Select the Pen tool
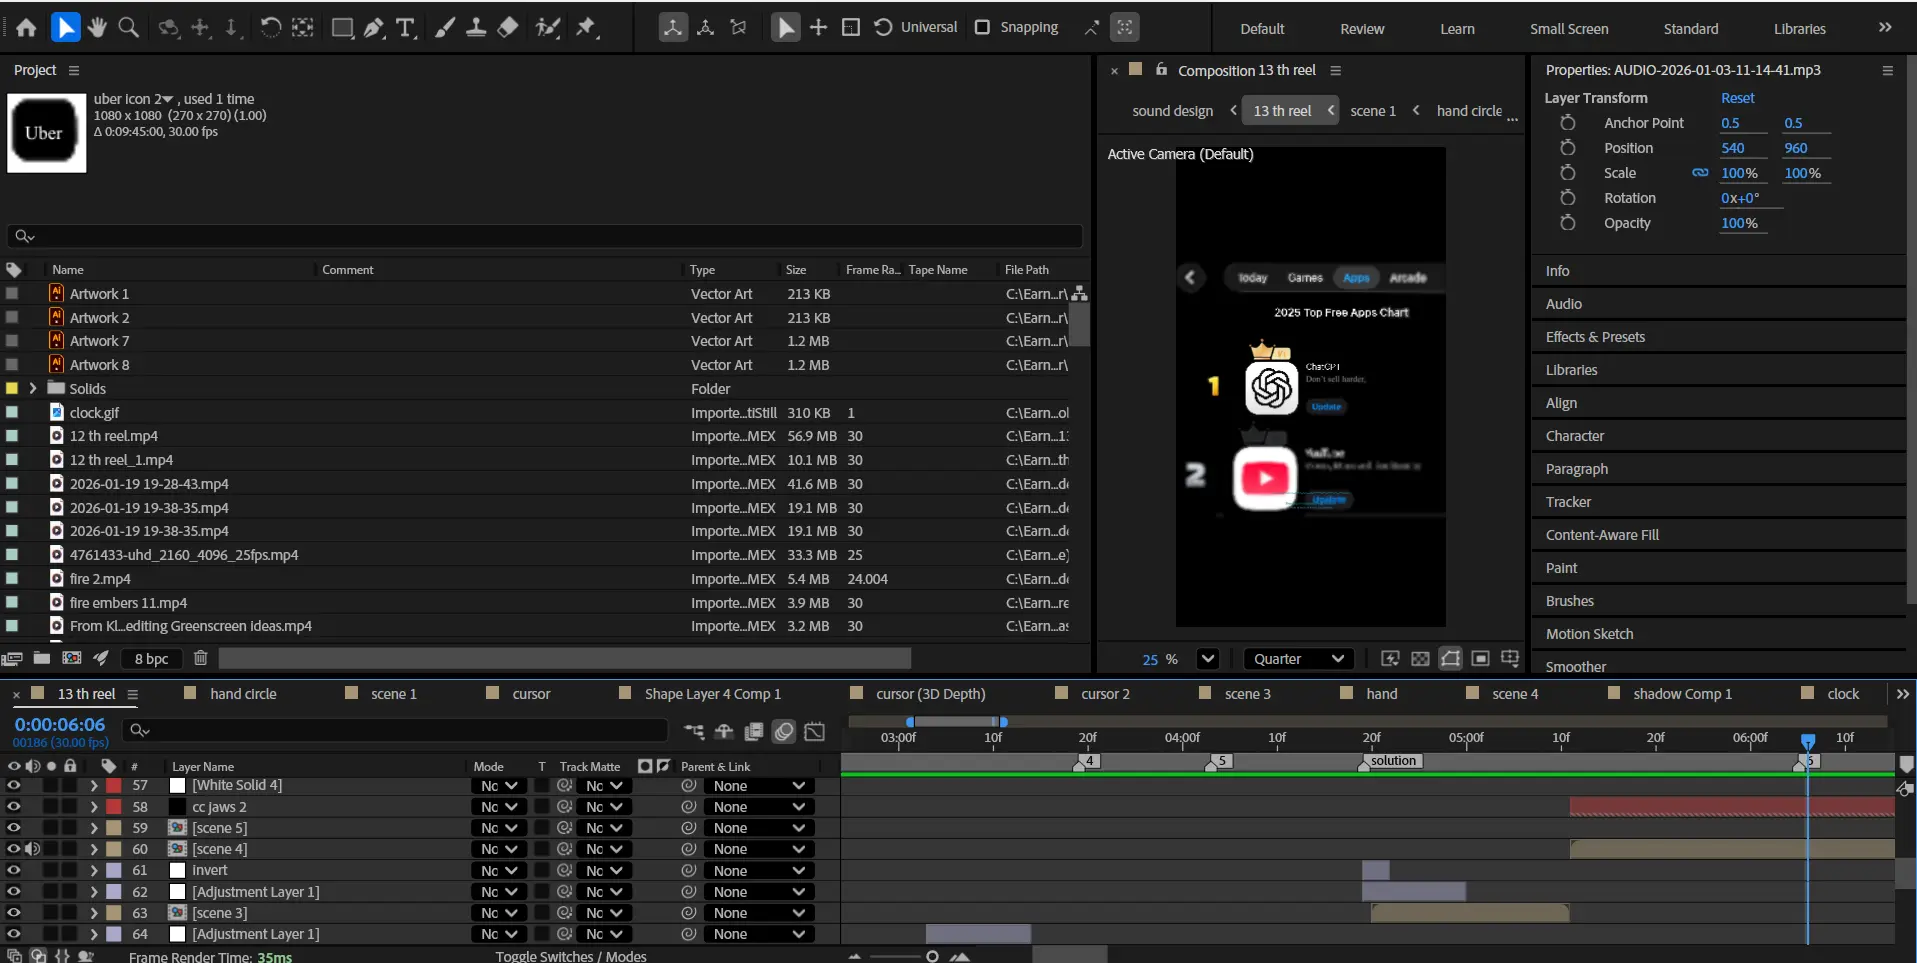The height and width of the screenshot is (963, 1917). click(374, 28)
